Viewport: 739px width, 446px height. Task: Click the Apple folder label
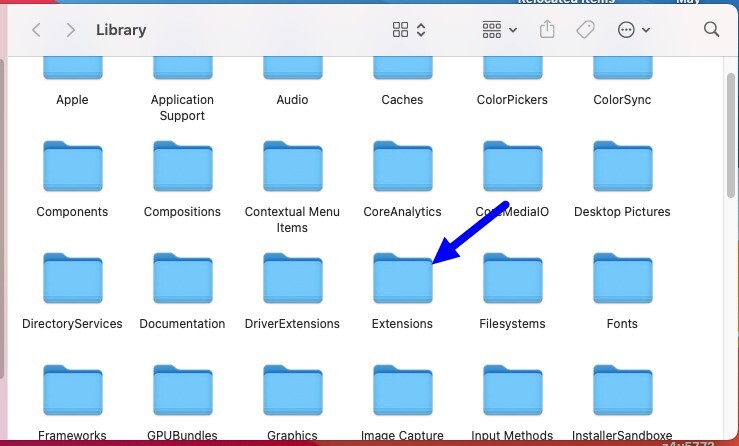[x=72, y=100]
